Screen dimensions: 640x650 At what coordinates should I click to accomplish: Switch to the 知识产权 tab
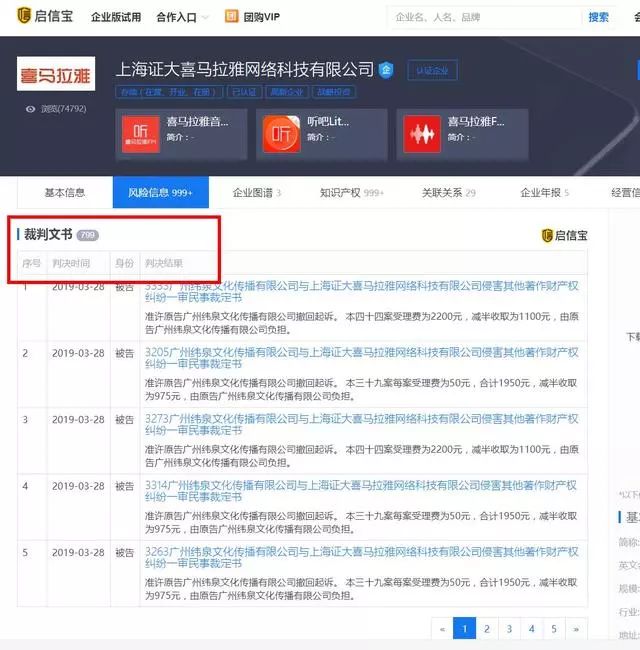[x=352, y=193]
